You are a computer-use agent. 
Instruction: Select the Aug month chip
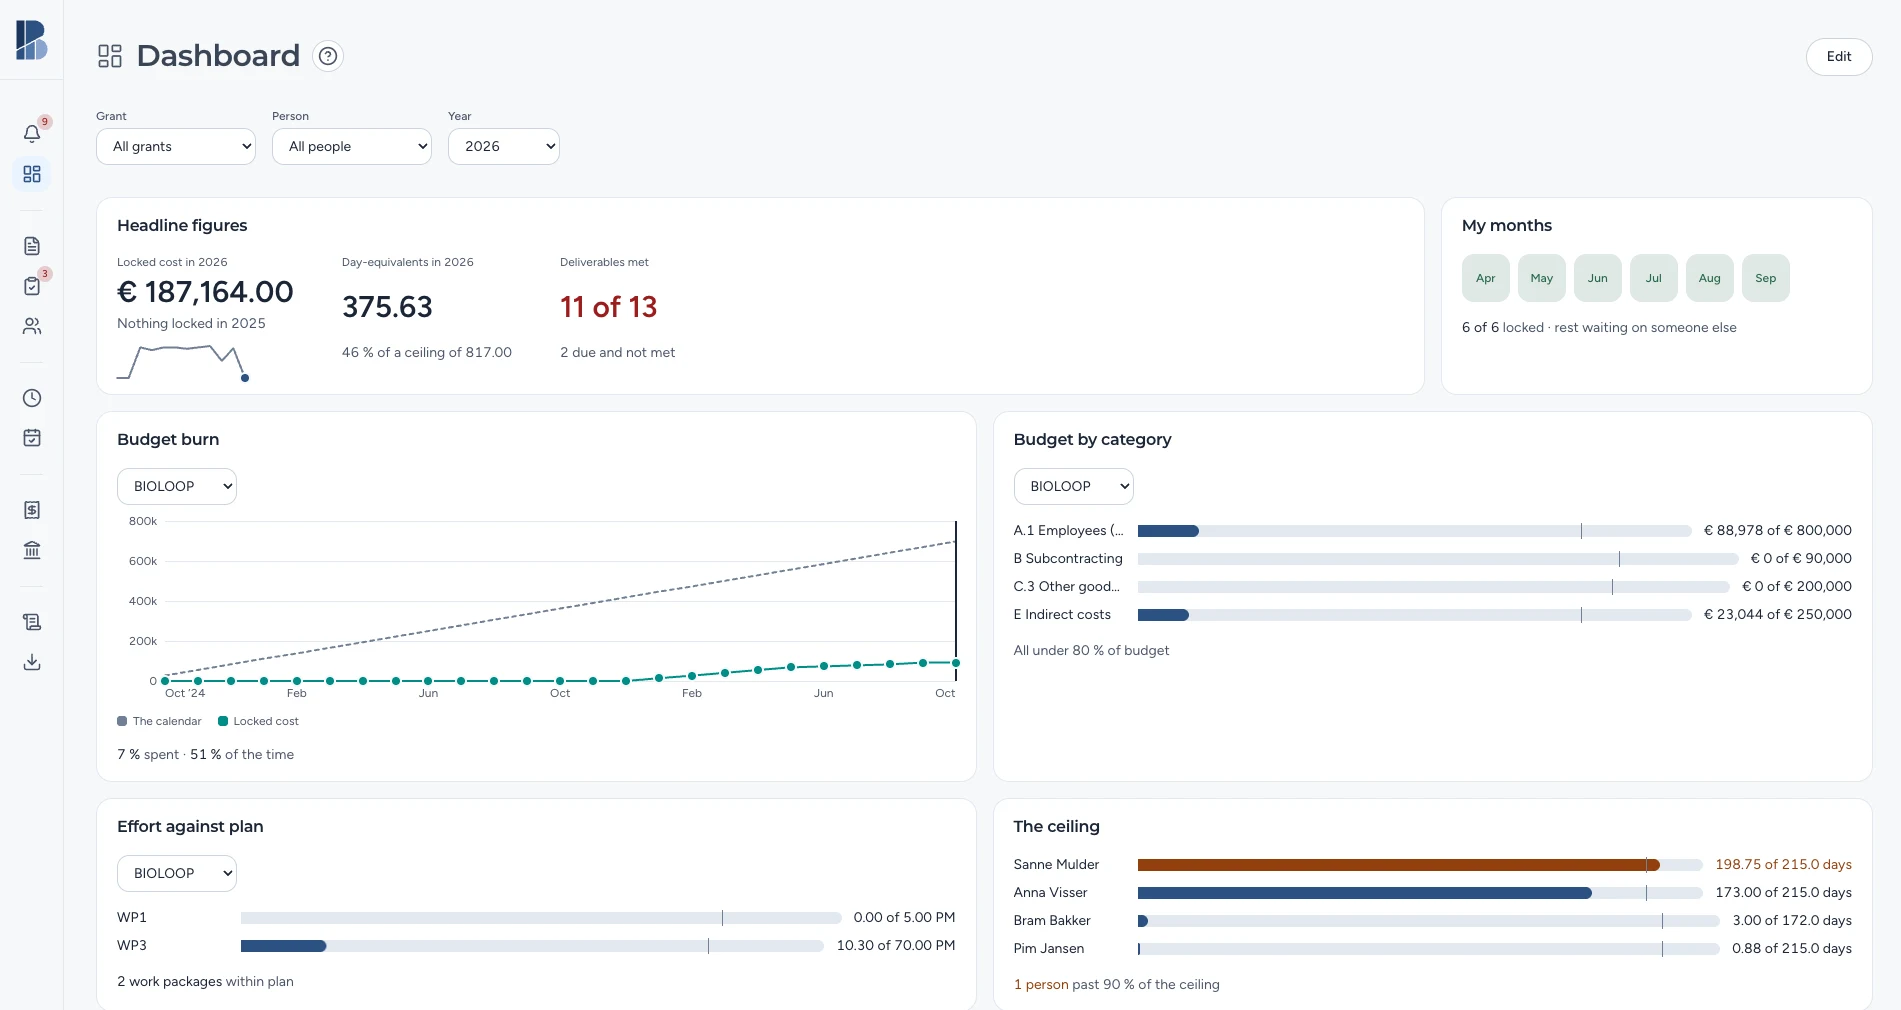pos(1710,278)
